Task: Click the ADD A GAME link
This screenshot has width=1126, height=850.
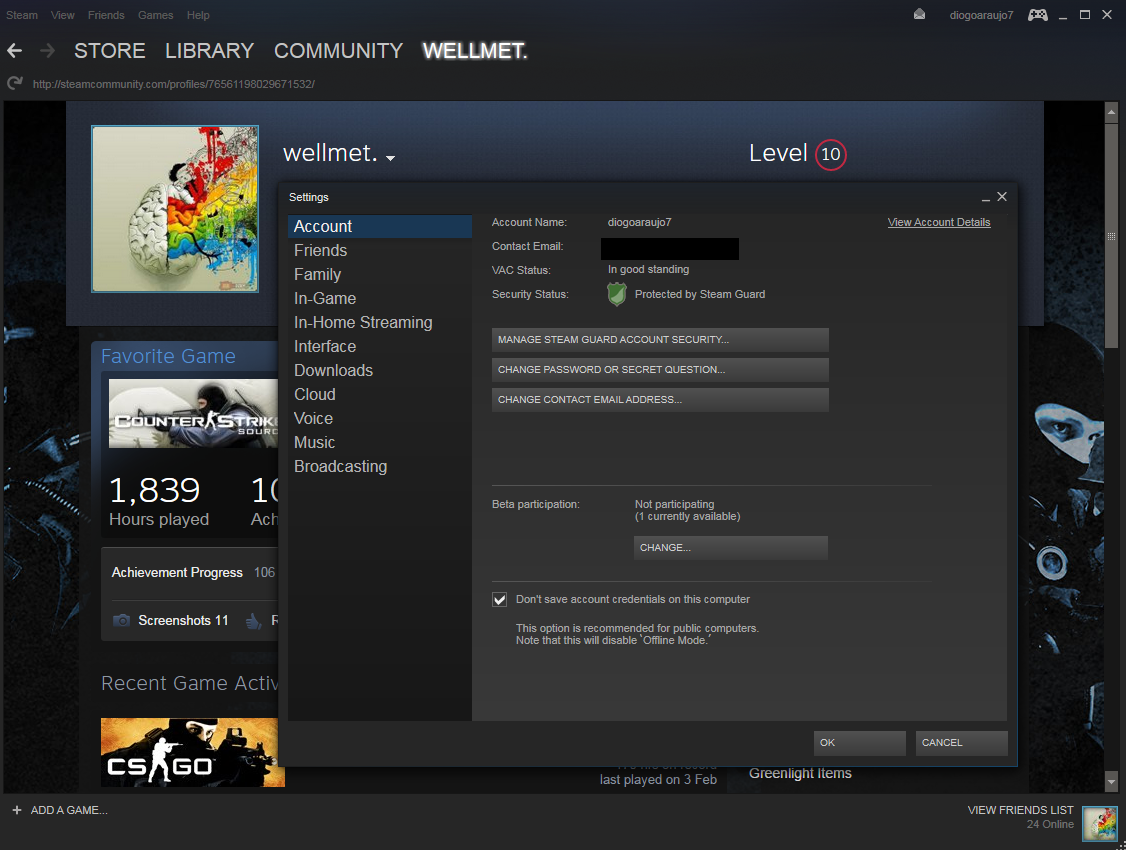Action: (x=69, y=810)
